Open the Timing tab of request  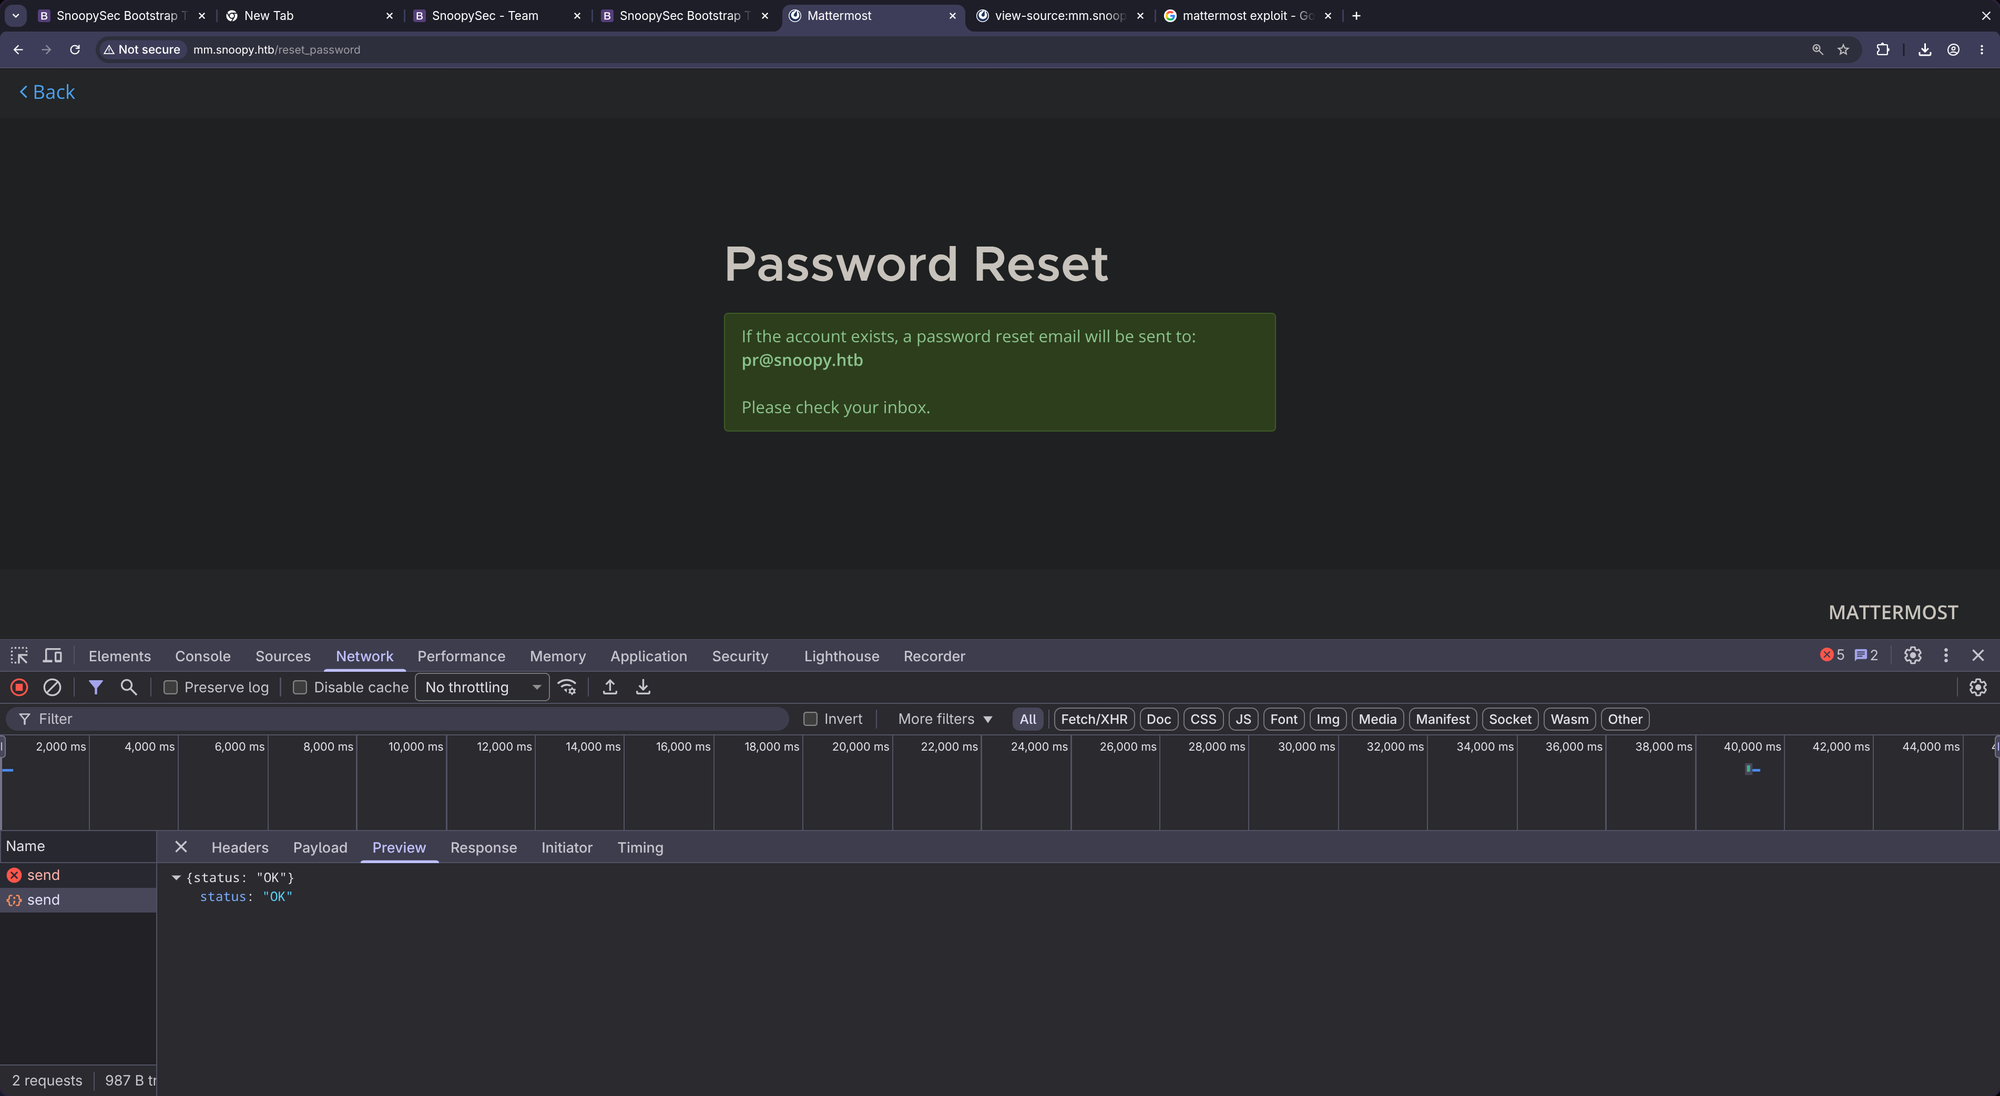click(640, 847)
